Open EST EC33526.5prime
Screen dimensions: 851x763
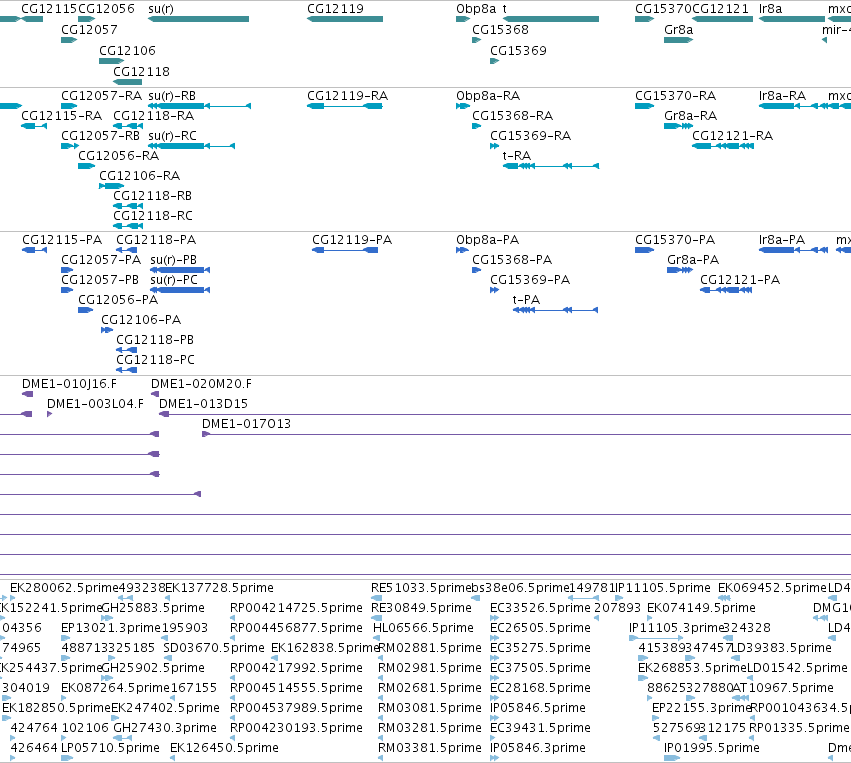click(x=540, y=608)
